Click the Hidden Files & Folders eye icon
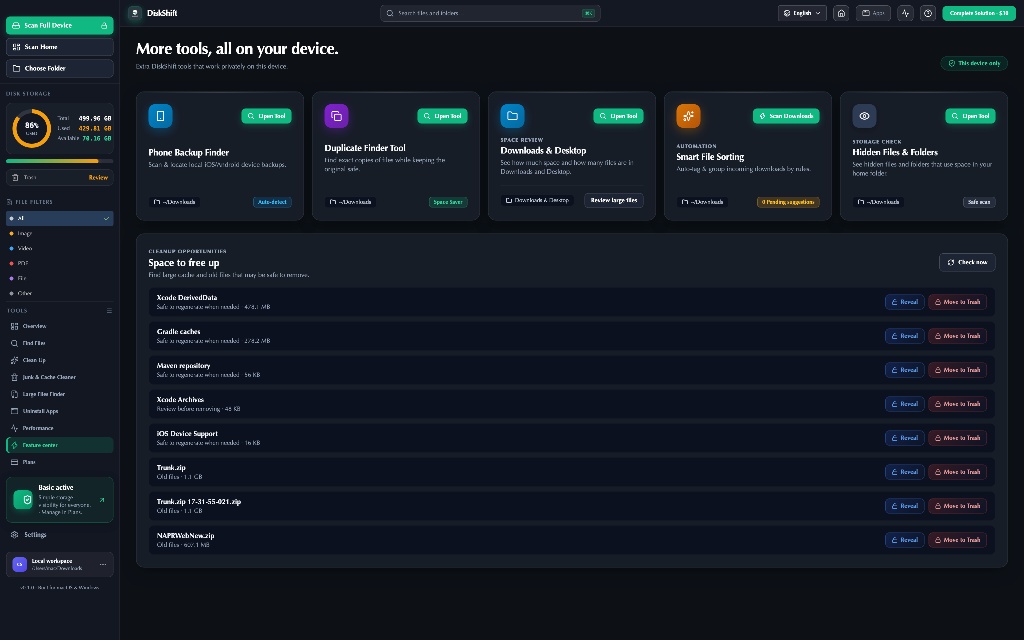The height and width of the screenshot is (640, 1024). click(864, 116)
